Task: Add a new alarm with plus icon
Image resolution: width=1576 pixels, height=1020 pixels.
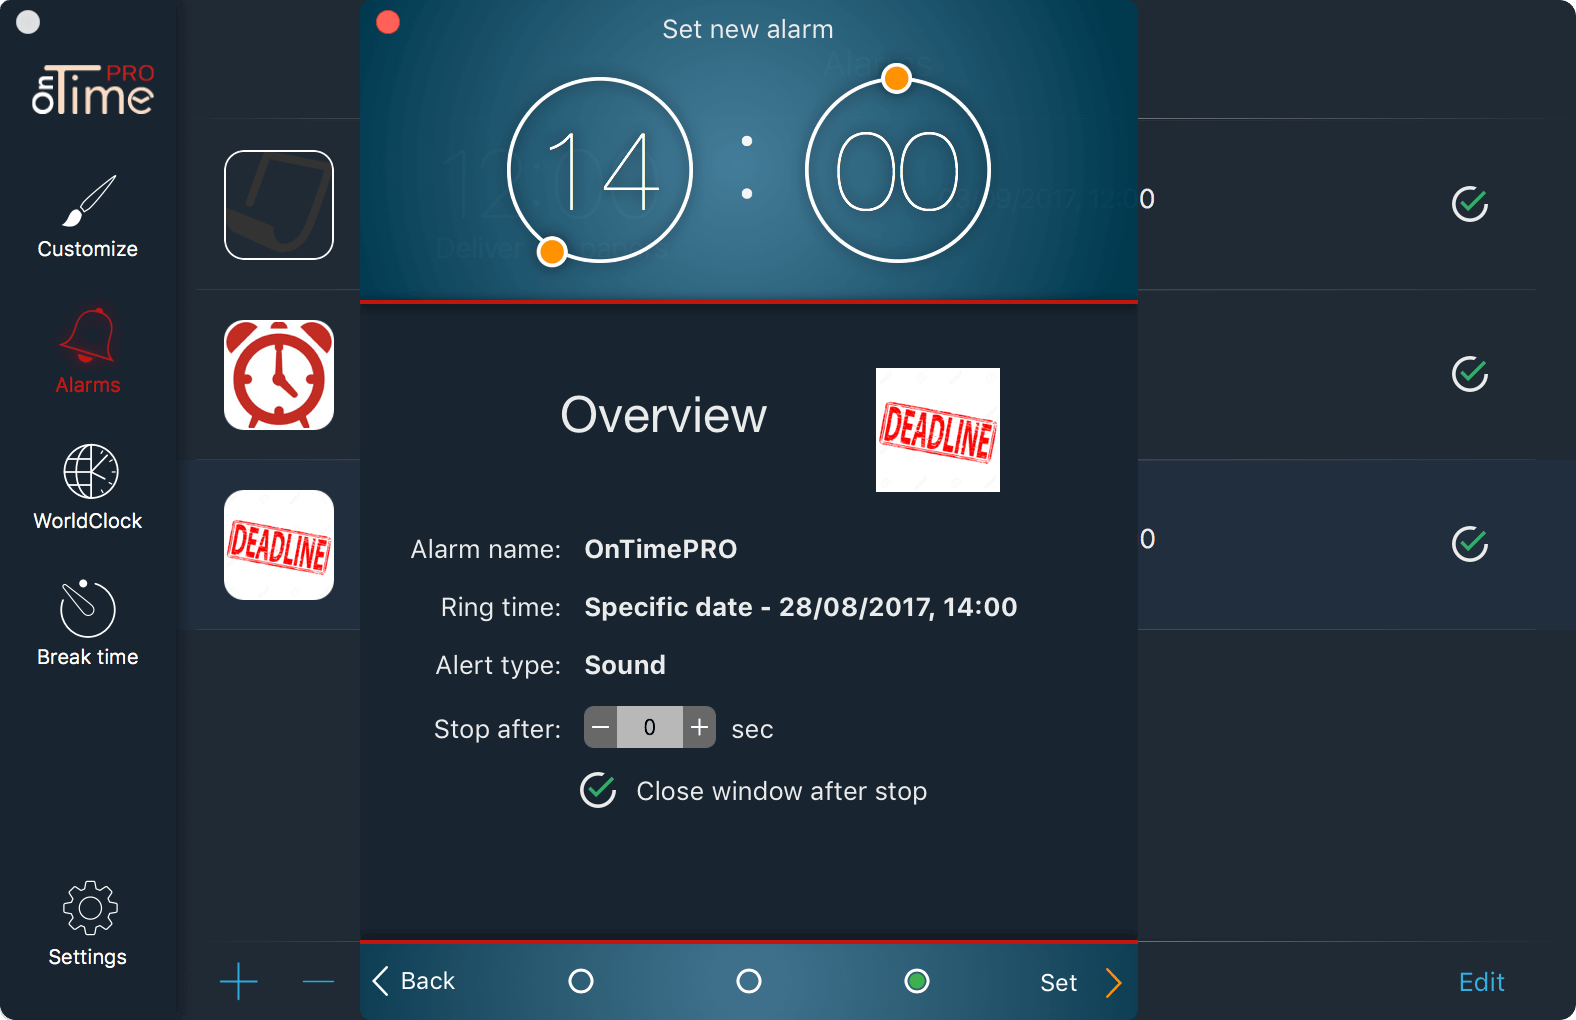Action: coord(238,982)
